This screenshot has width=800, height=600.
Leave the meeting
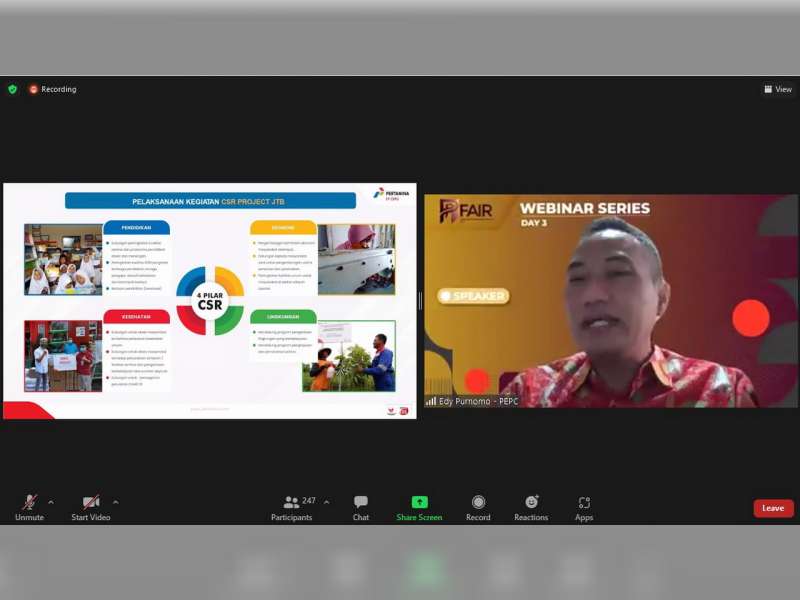pyautogui.click(x=773, y=508)
